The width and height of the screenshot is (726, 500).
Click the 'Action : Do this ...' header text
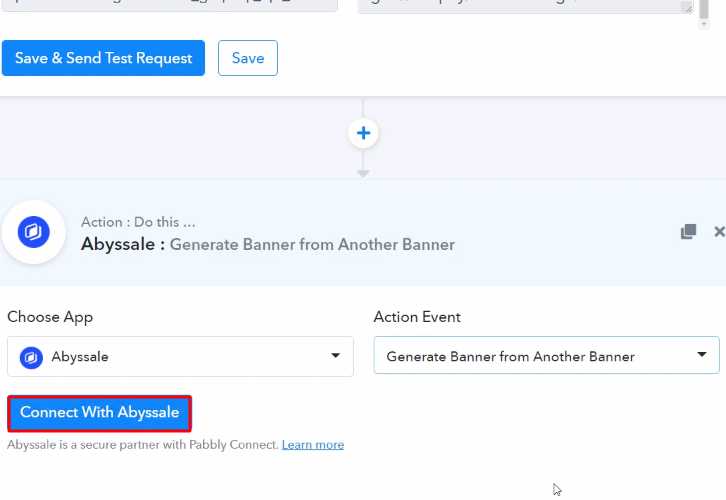[x=138, y=222]
